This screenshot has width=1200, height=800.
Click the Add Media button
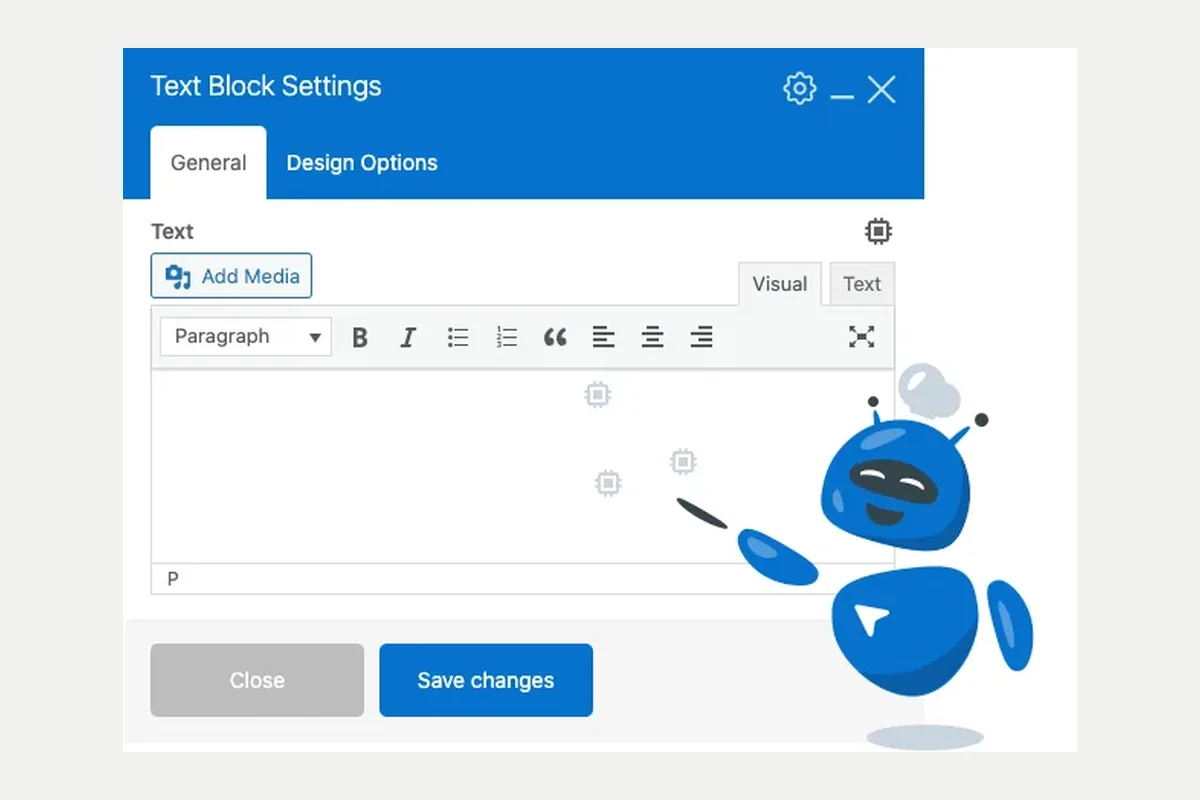[231, 276]
